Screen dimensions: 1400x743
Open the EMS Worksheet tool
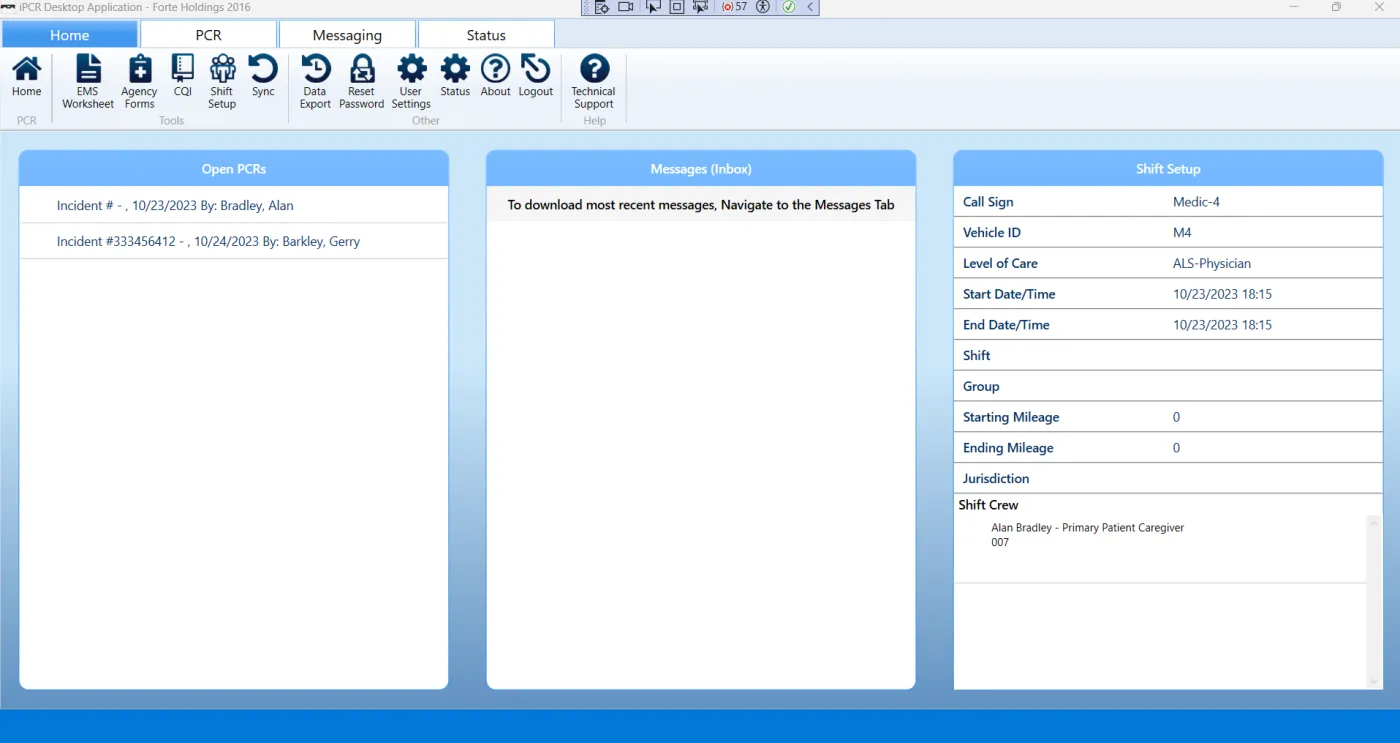tap(88, 82)
